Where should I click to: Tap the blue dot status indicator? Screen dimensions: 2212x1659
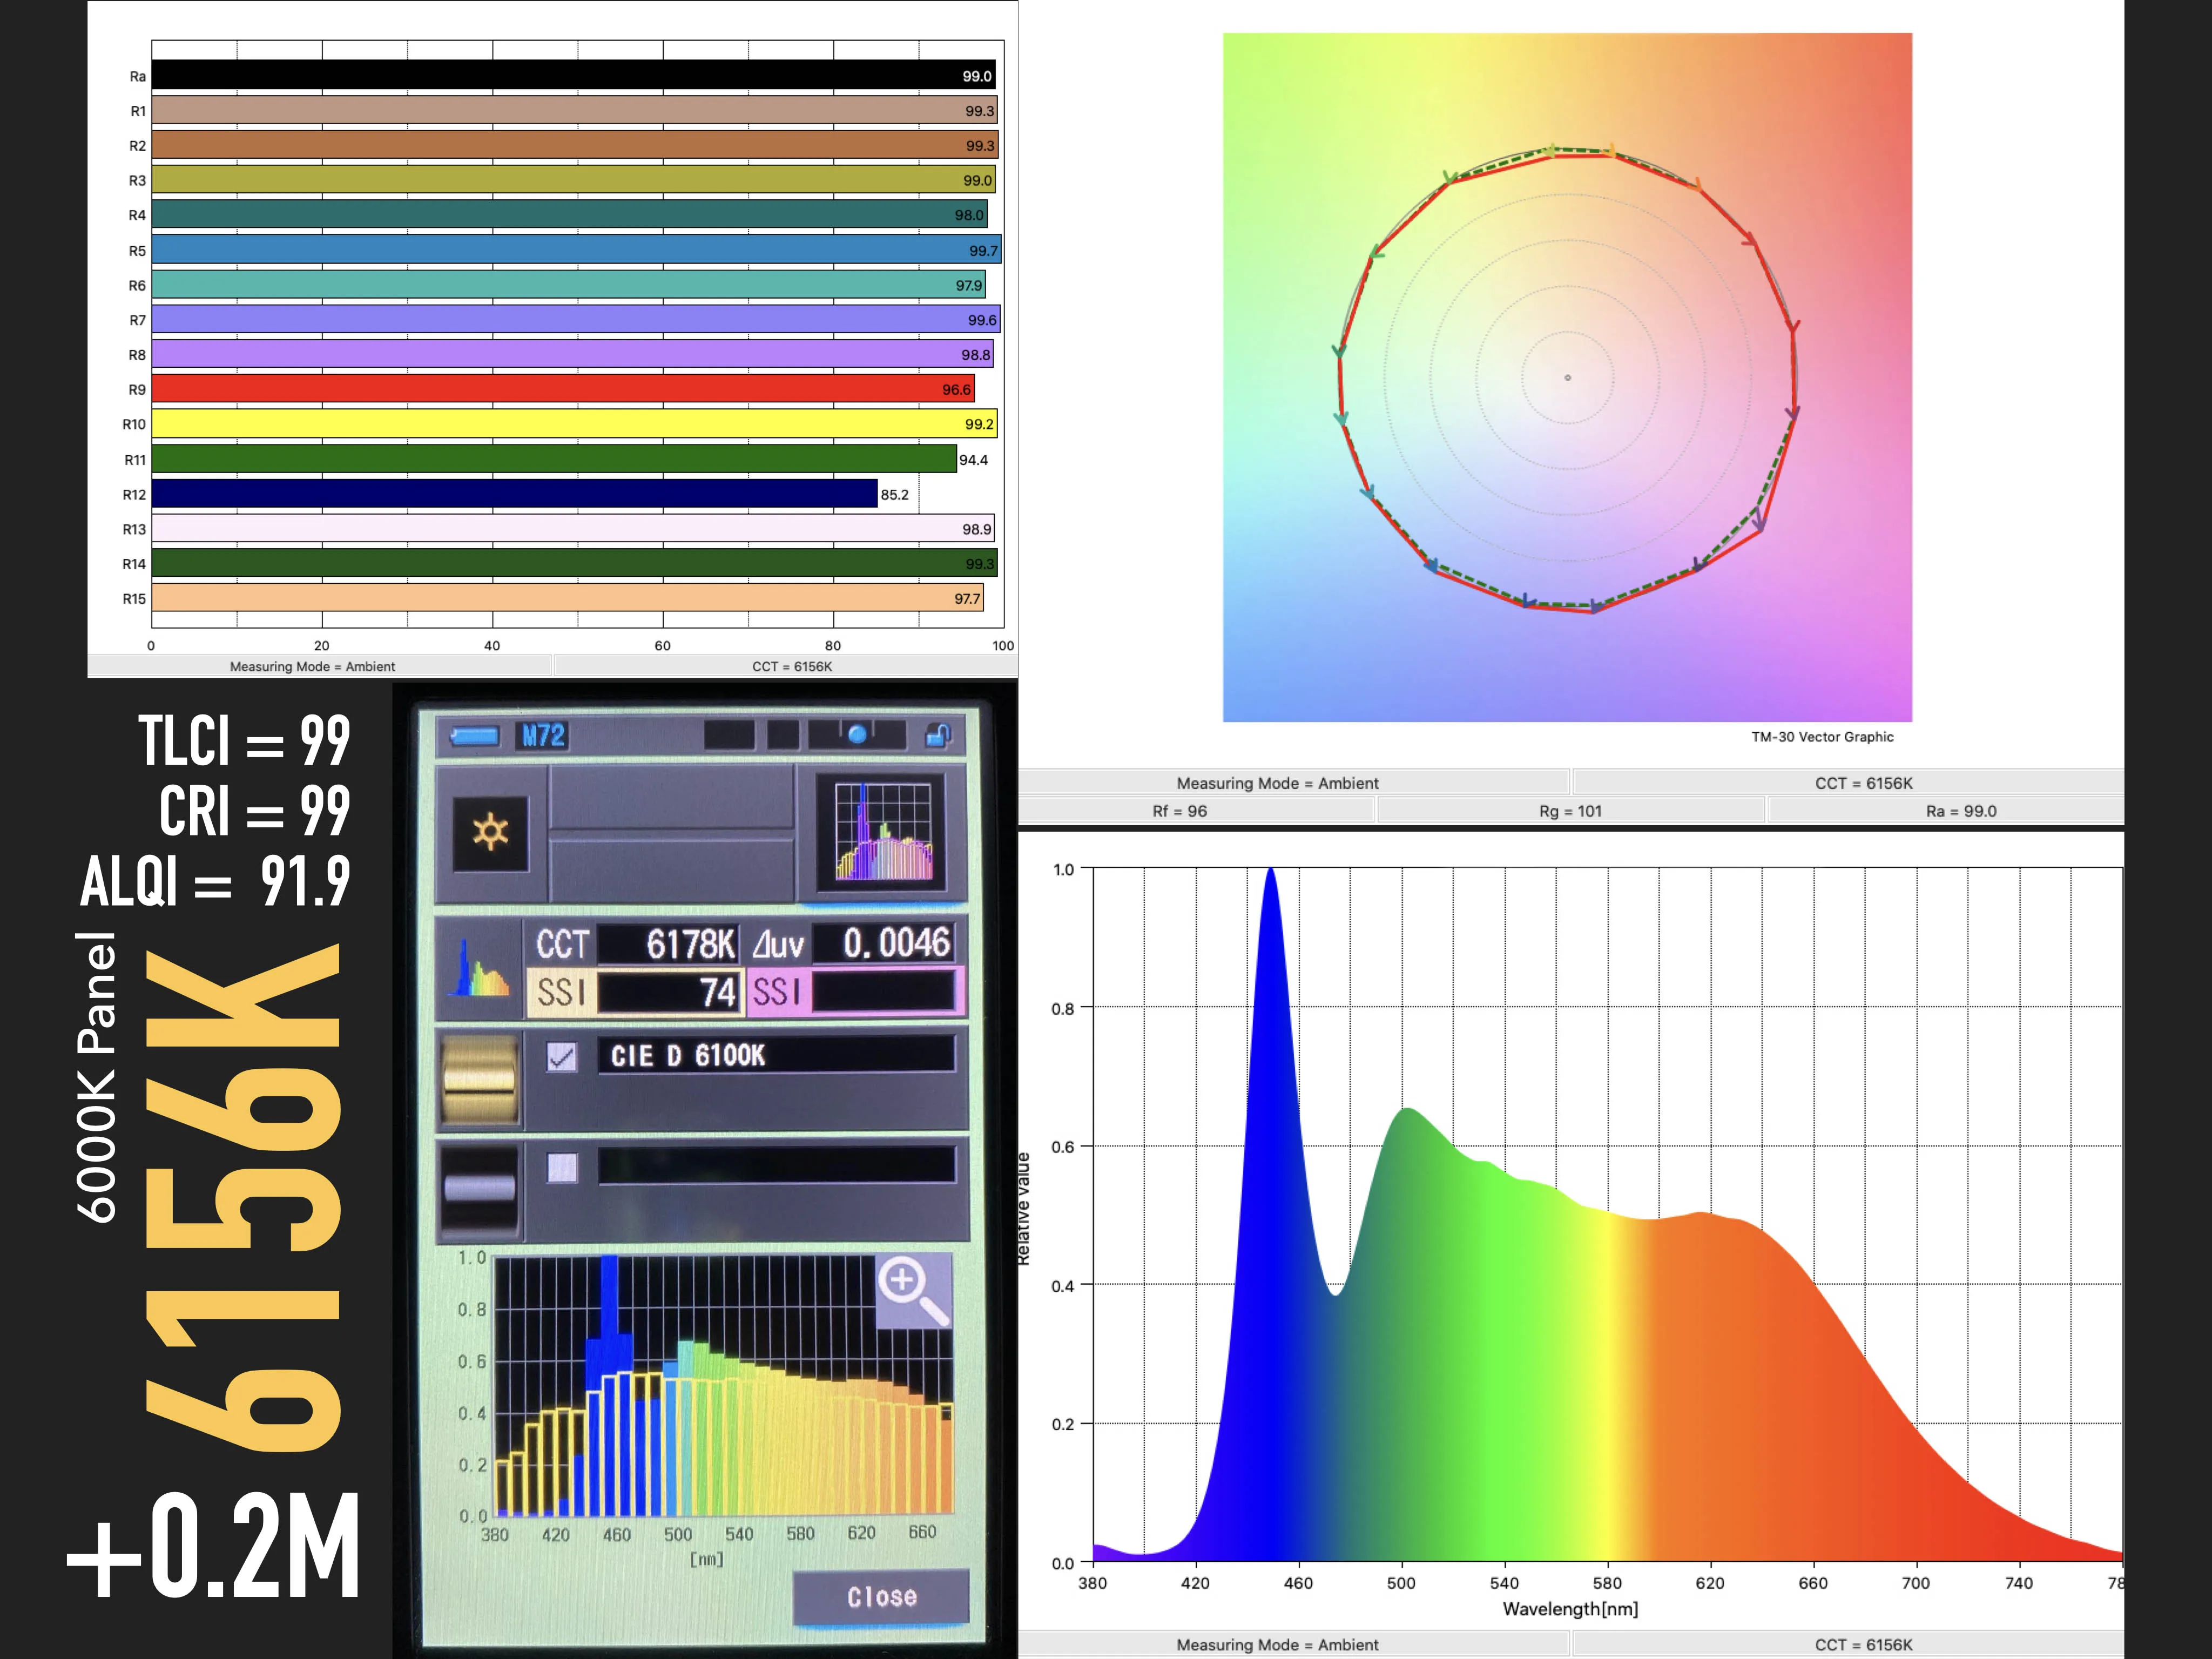857,735
